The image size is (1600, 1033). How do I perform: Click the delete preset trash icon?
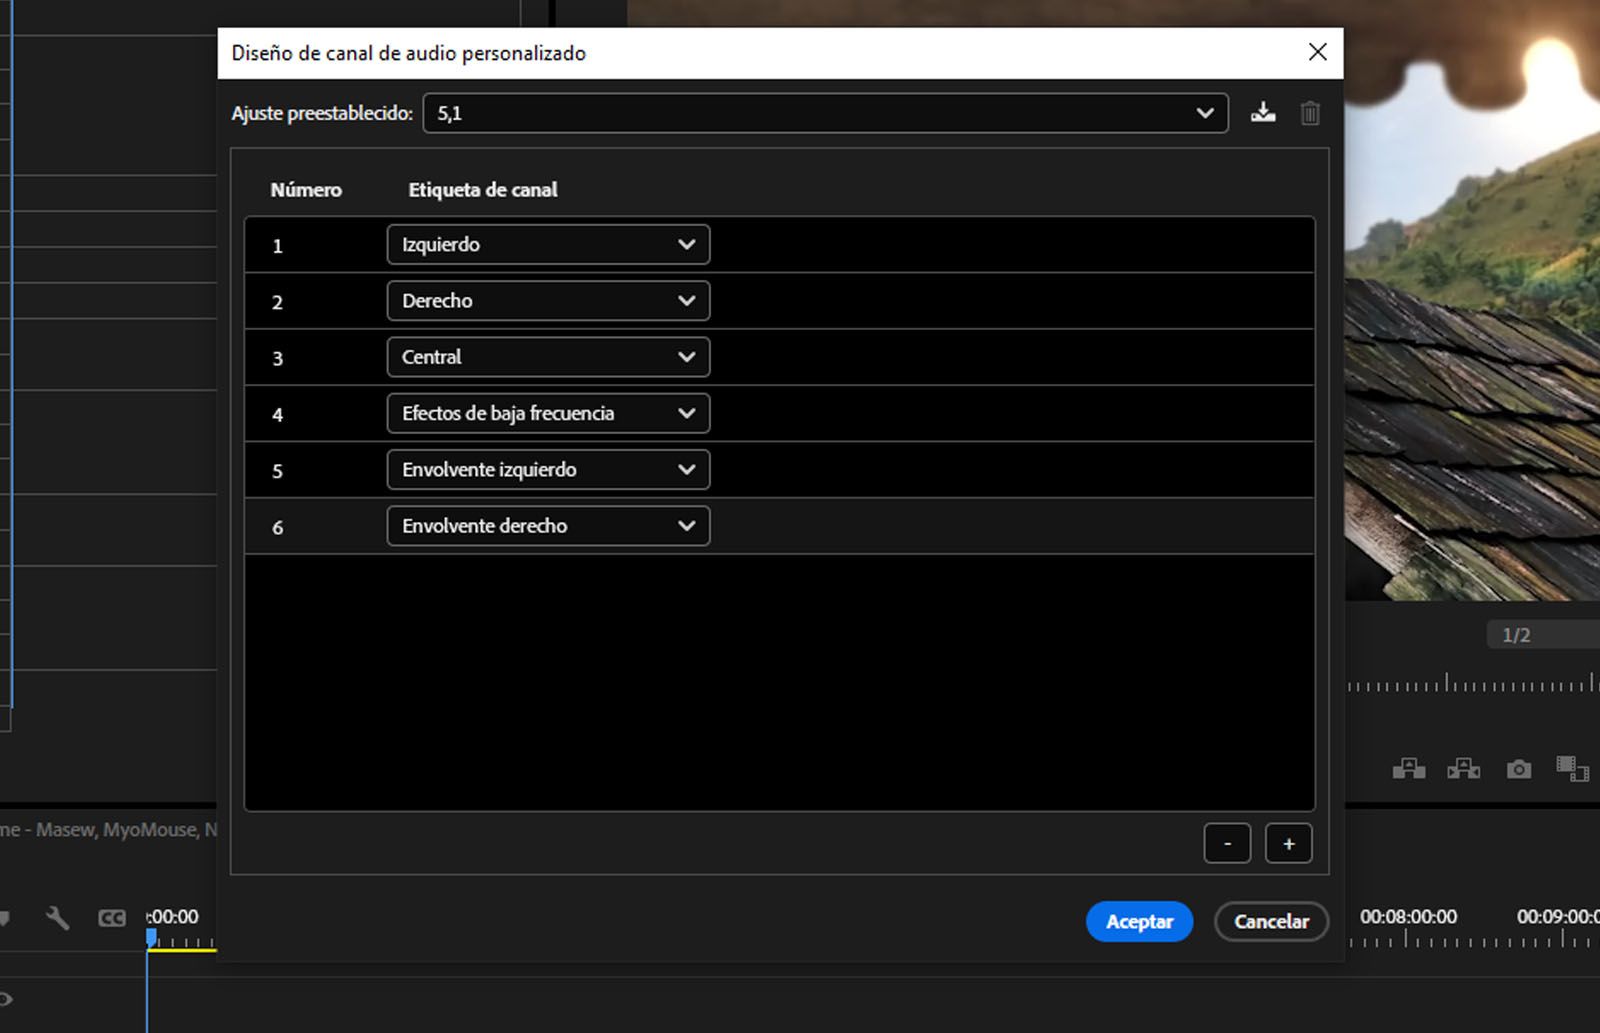[x=1309, y=113]
